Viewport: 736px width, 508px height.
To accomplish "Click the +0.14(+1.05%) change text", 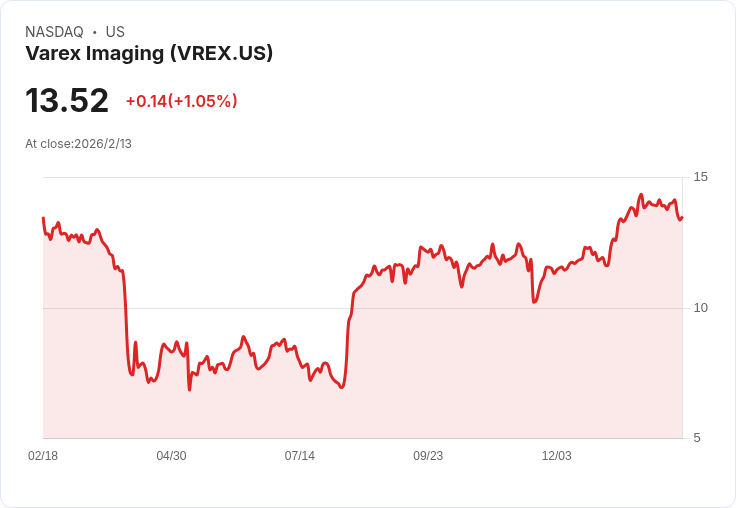I will tap(182, 101).
